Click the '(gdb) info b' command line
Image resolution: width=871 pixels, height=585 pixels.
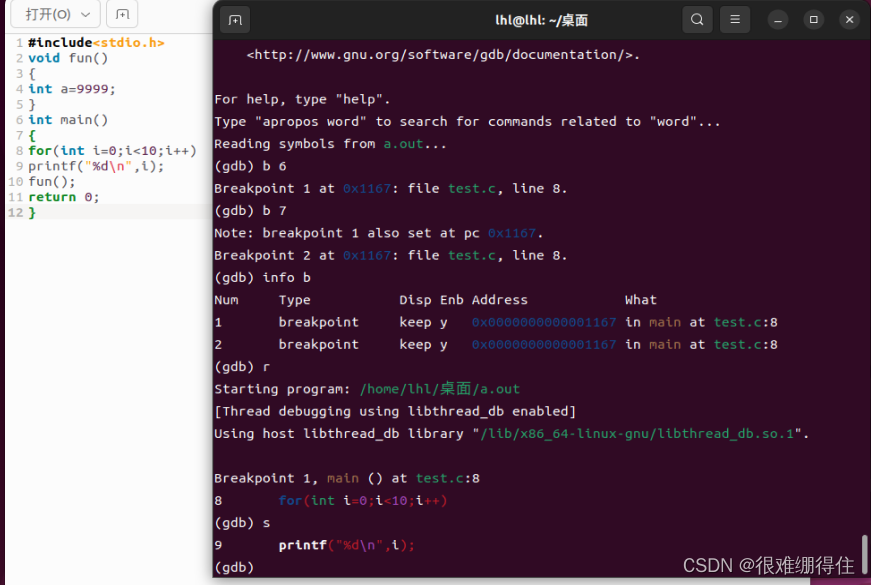[x=263, y=277]
